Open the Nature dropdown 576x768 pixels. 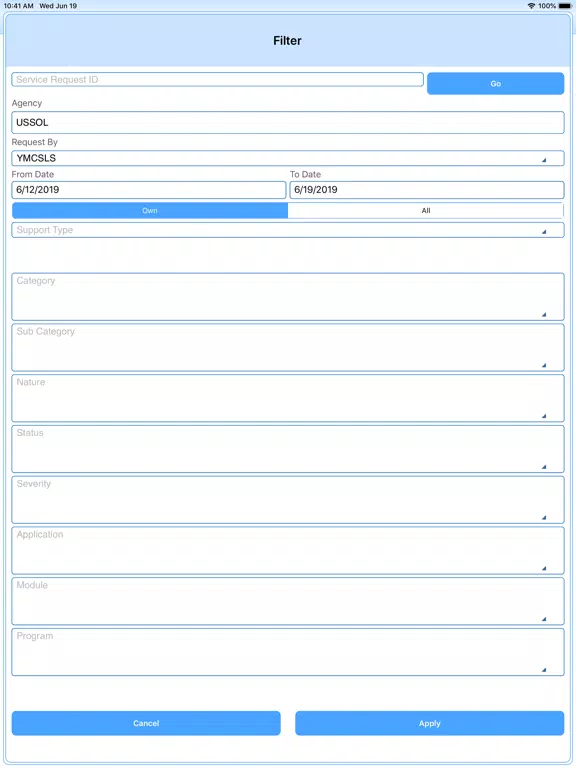[288, 398]
